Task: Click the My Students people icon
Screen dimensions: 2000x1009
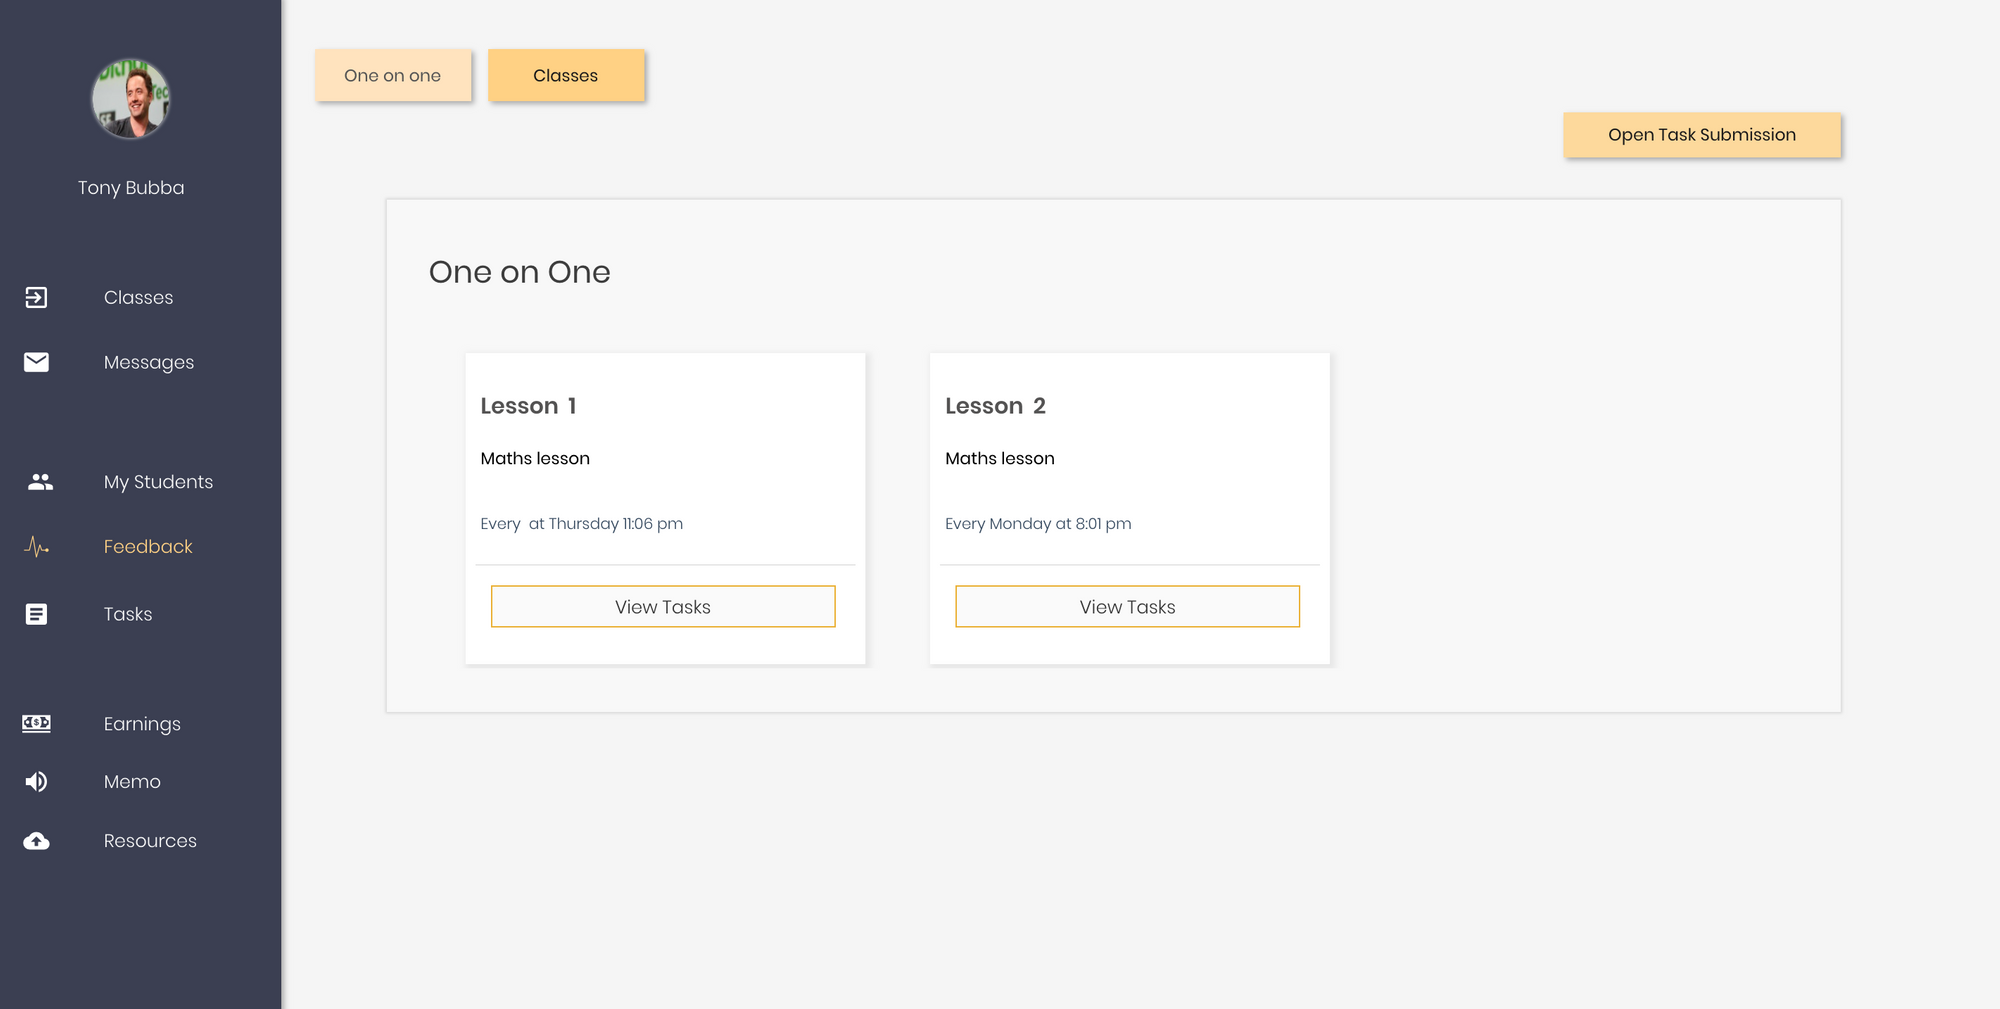Action: [x=40, y=482]
